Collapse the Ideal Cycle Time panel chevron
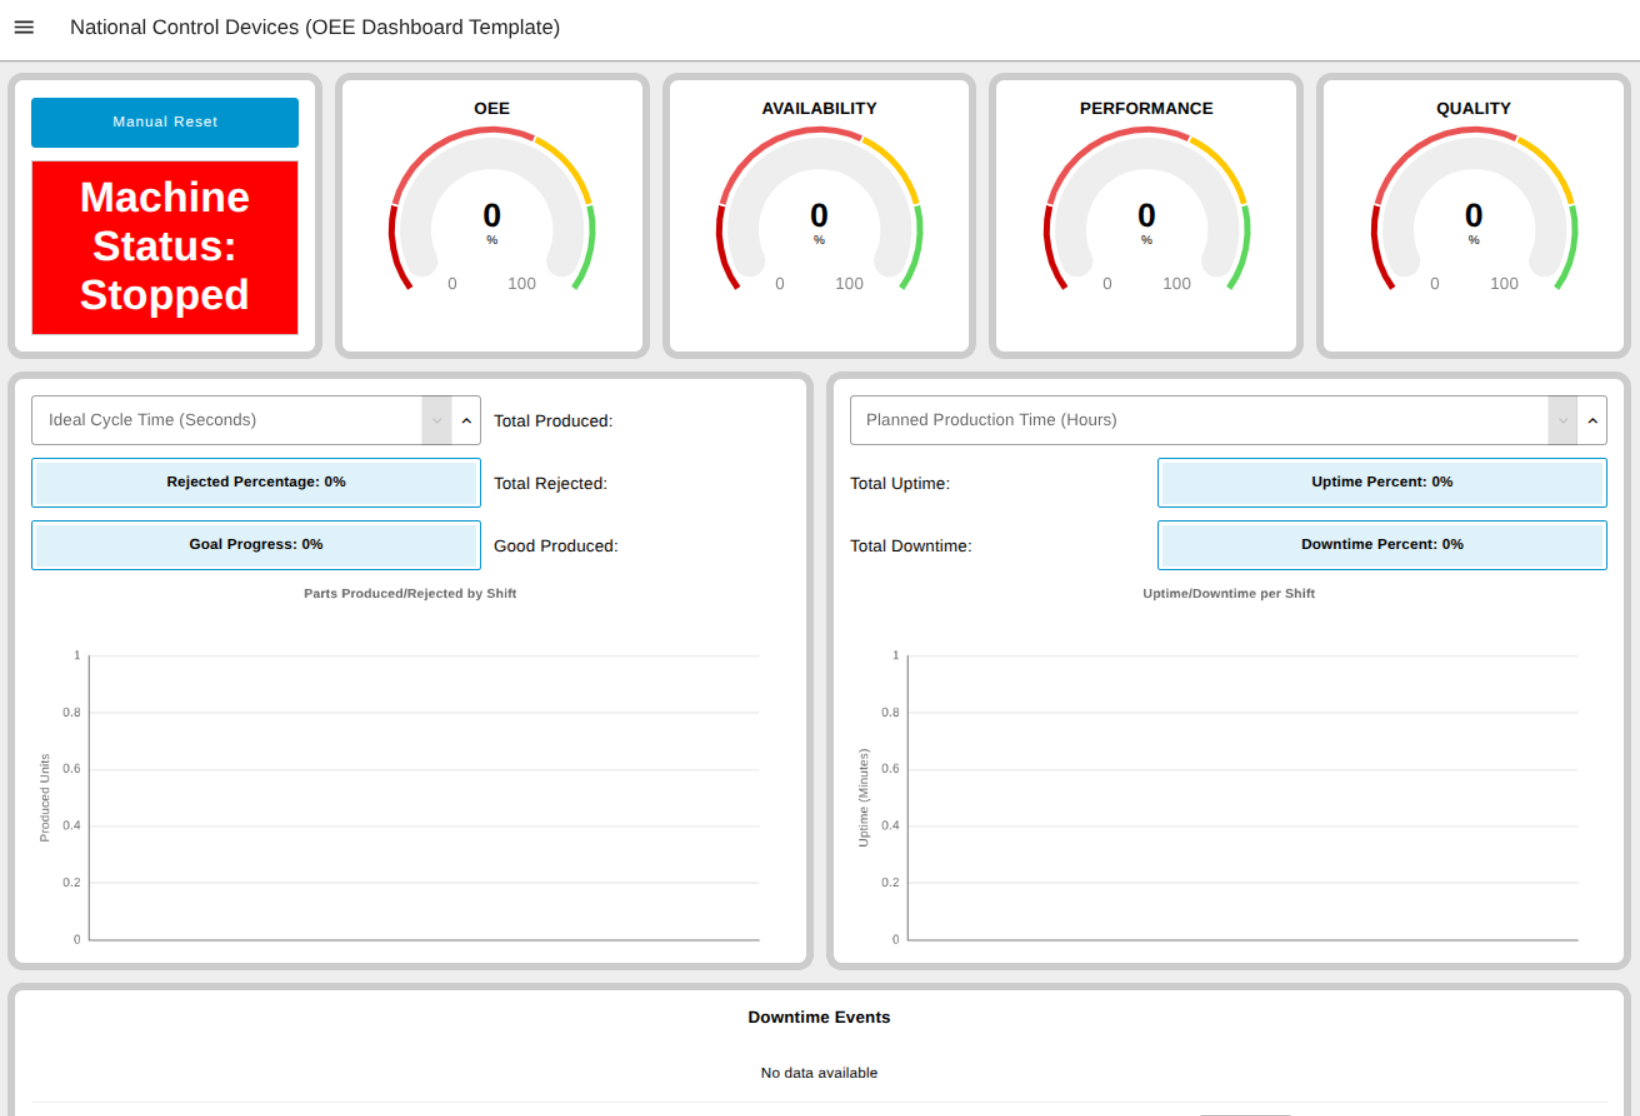Screen dimensions: 1640x1116 point(466,420)
